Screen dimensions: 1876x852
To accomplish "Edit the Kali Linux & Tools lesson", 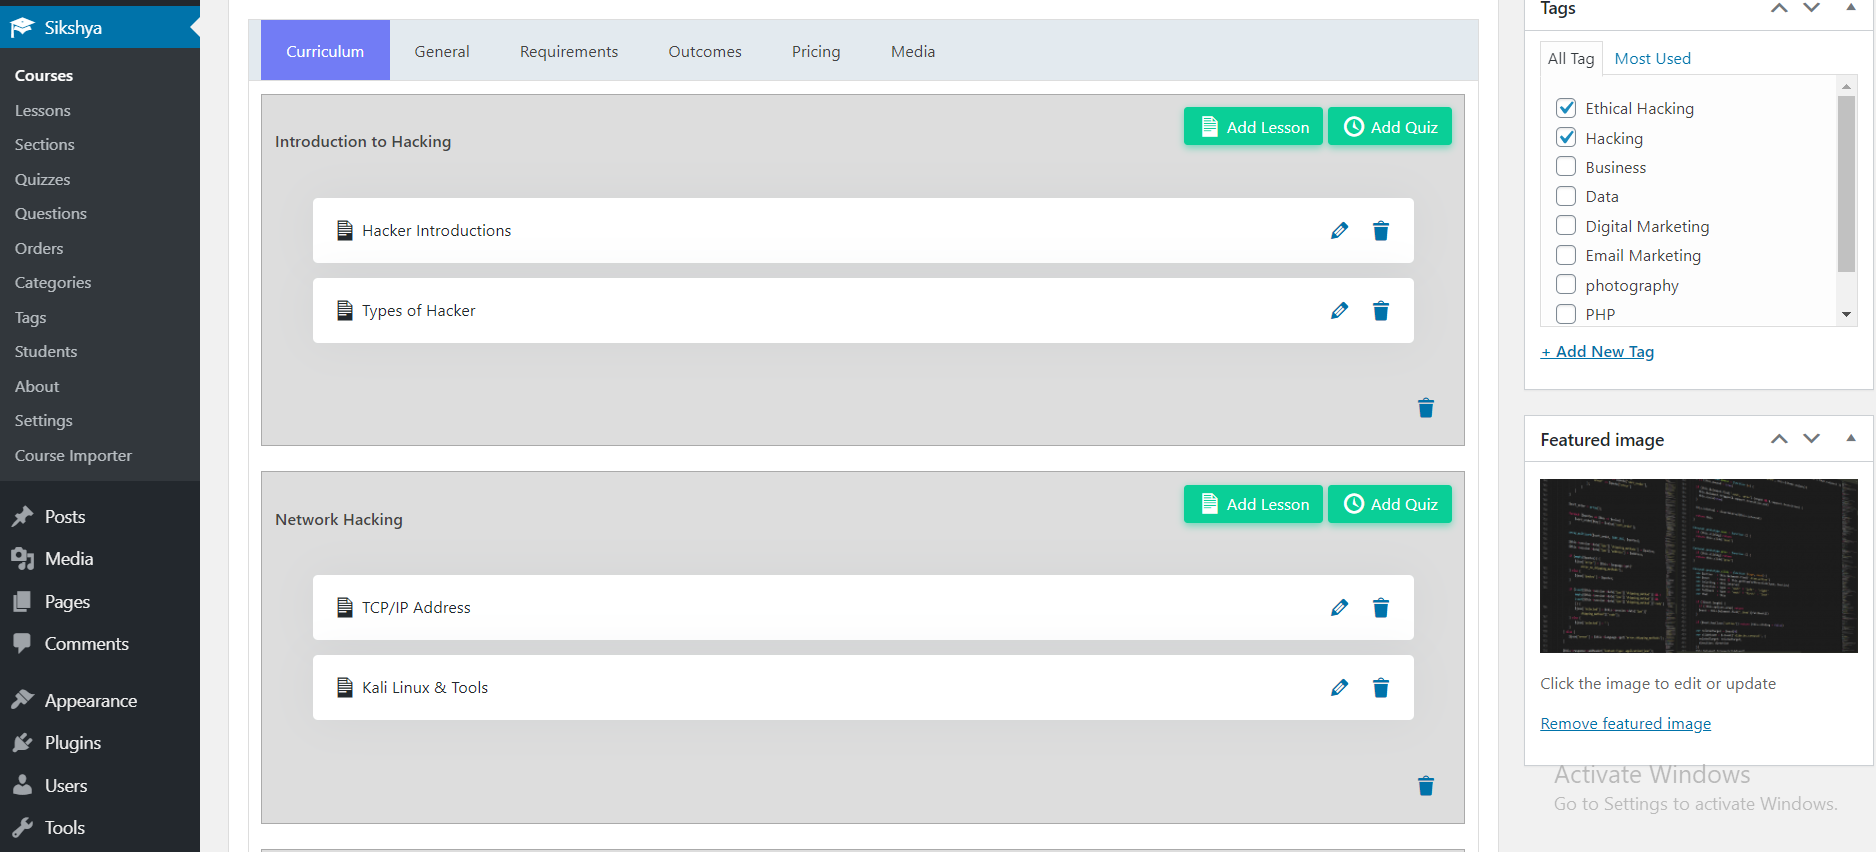I will coord(1339,688).
